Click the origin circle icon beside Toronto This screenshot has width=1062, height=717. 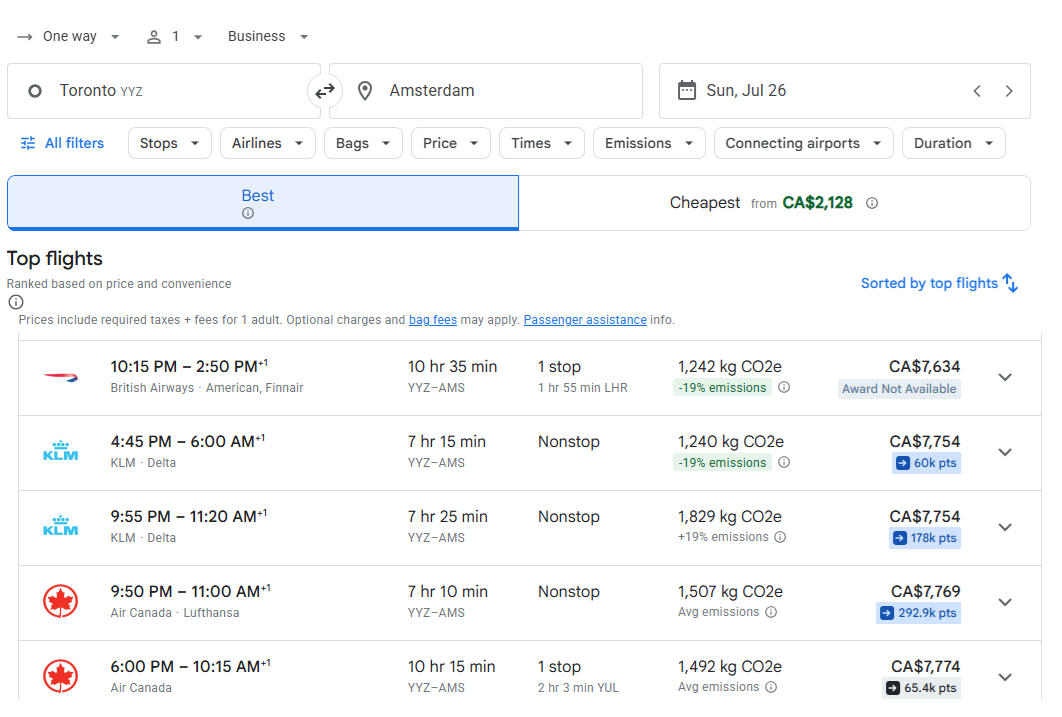tap(35, 91)
